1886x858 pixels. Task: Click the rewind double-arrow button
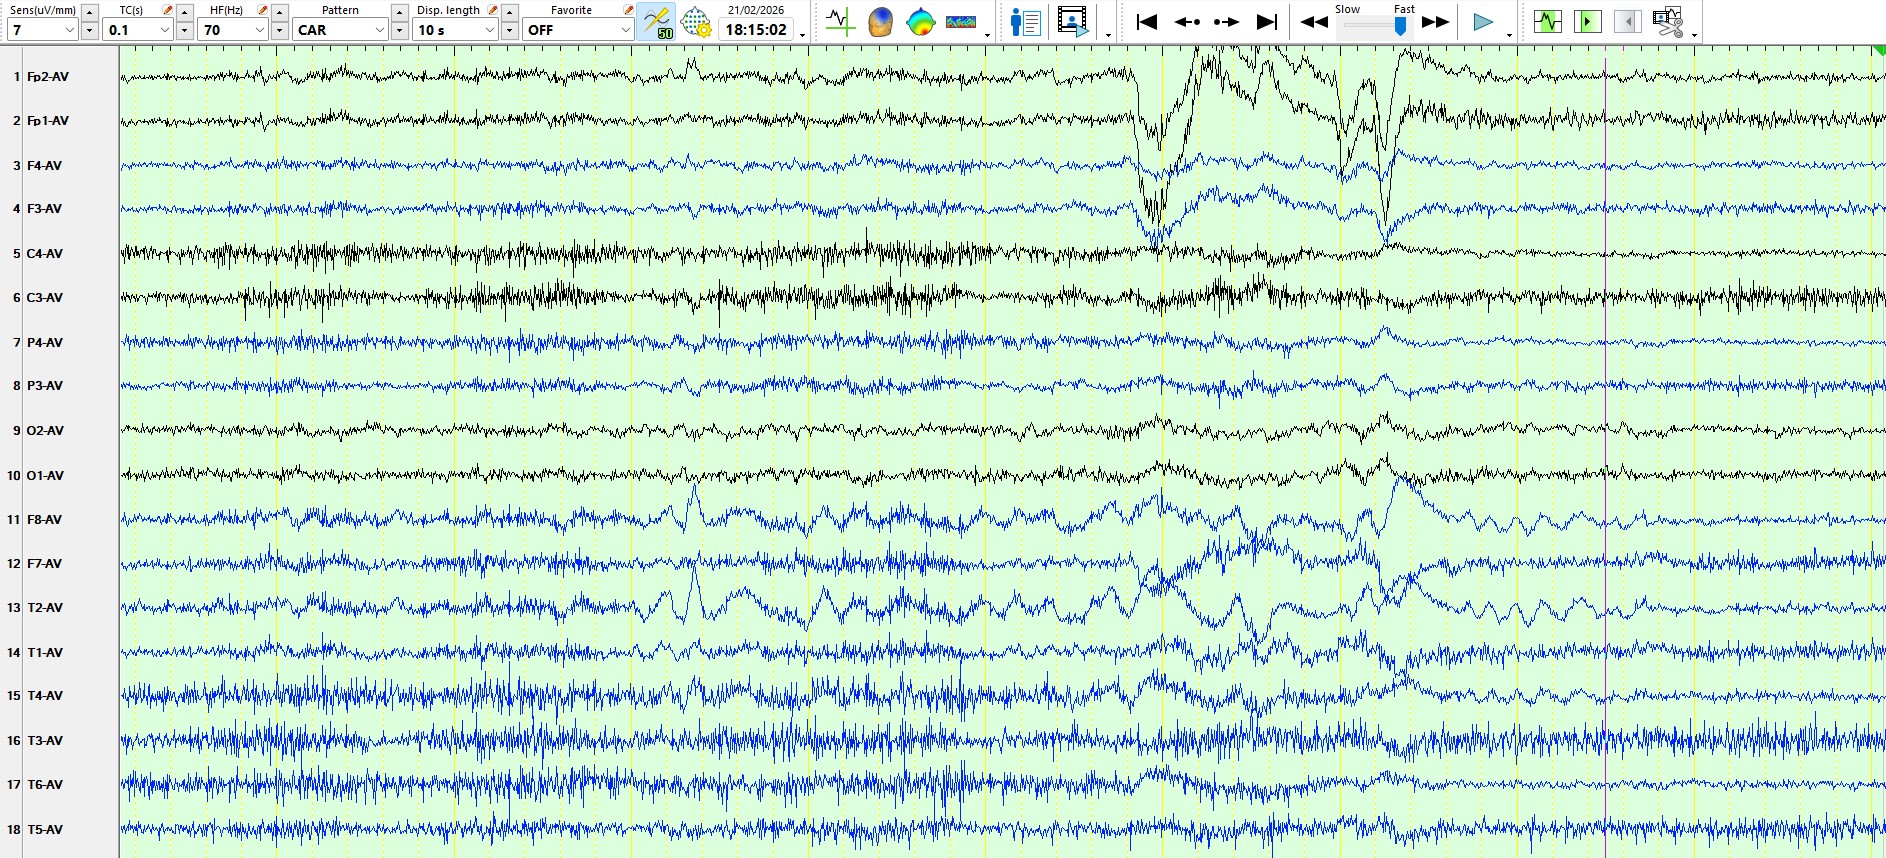(x=1314, y=22)
